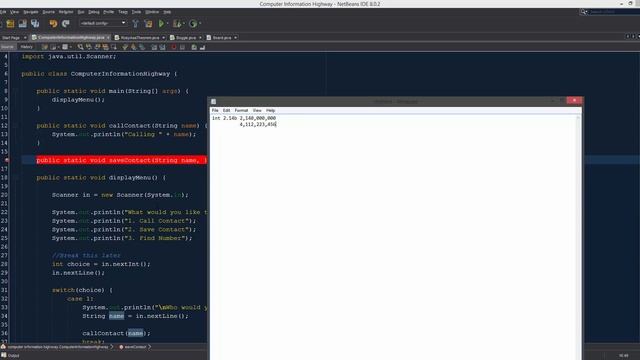This screenshot has width=640, height=360.
Task: Expand the Profile Project dropdown arrow
Action: 200,23
